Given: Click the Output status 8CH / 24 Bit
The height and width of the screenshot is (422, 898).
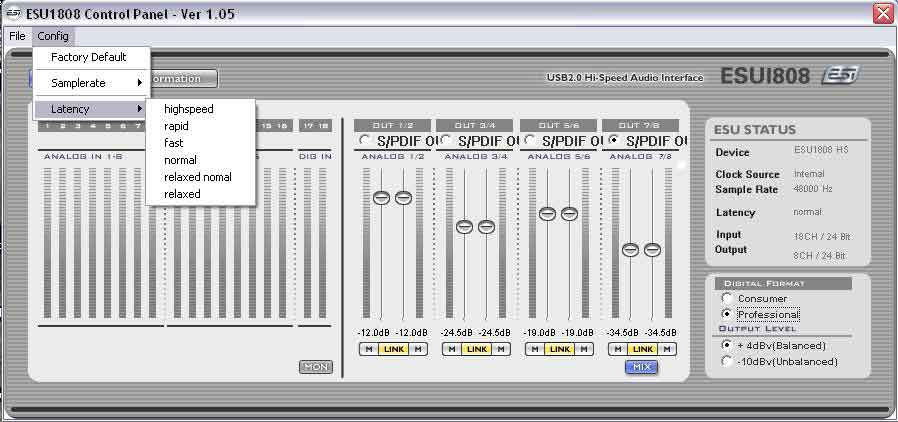Looking at the screenshot, I should point(819,255).
